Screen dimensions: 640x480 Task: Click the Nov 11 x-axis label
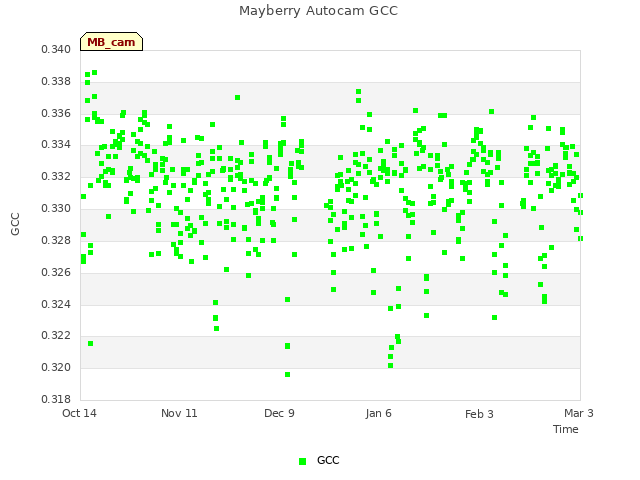[179, 413]
